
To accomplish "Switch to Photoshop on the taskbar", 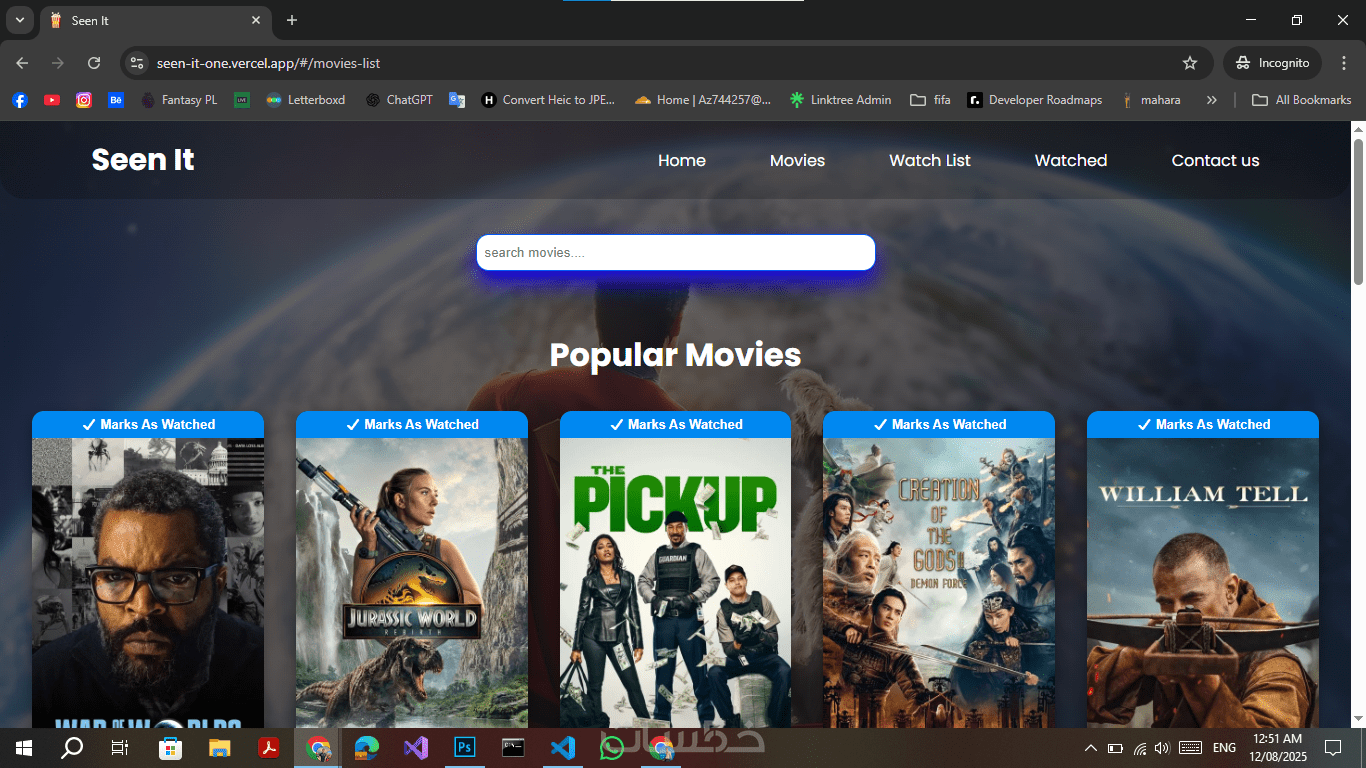I will 465,747.
